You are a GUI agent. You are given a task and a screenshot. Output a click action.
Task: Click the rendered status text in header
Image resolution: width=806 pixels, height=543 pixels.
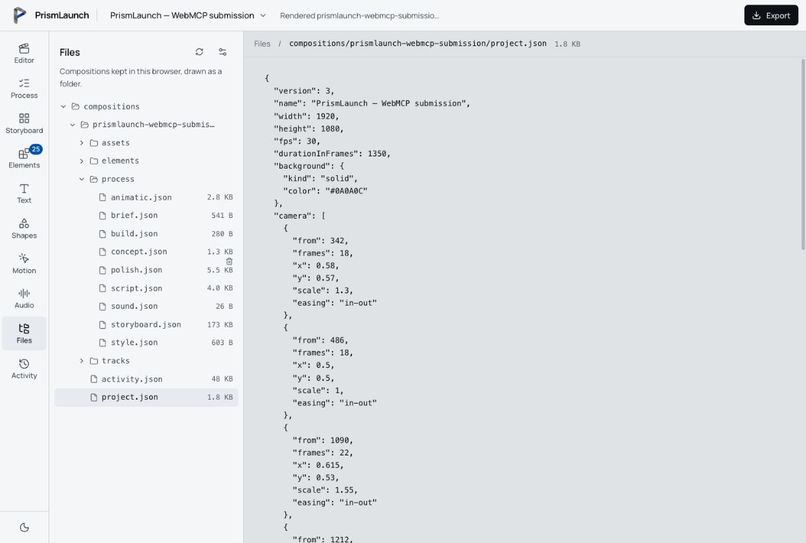coord(359,16)
